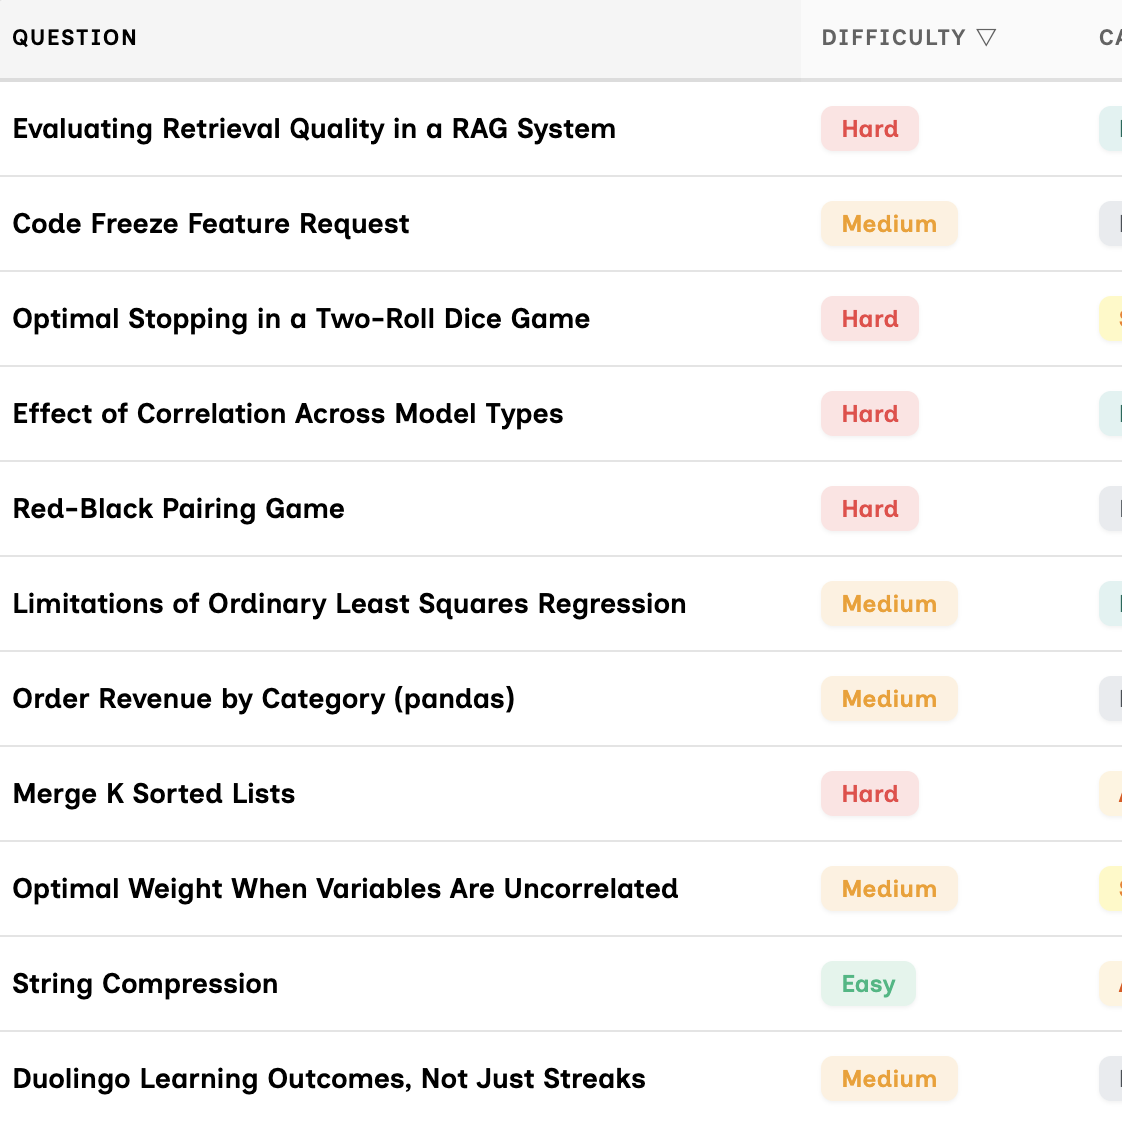Screen dimensions: 1122x1124
Task: Click the Difficulty column header label
Action: point(893,38)
